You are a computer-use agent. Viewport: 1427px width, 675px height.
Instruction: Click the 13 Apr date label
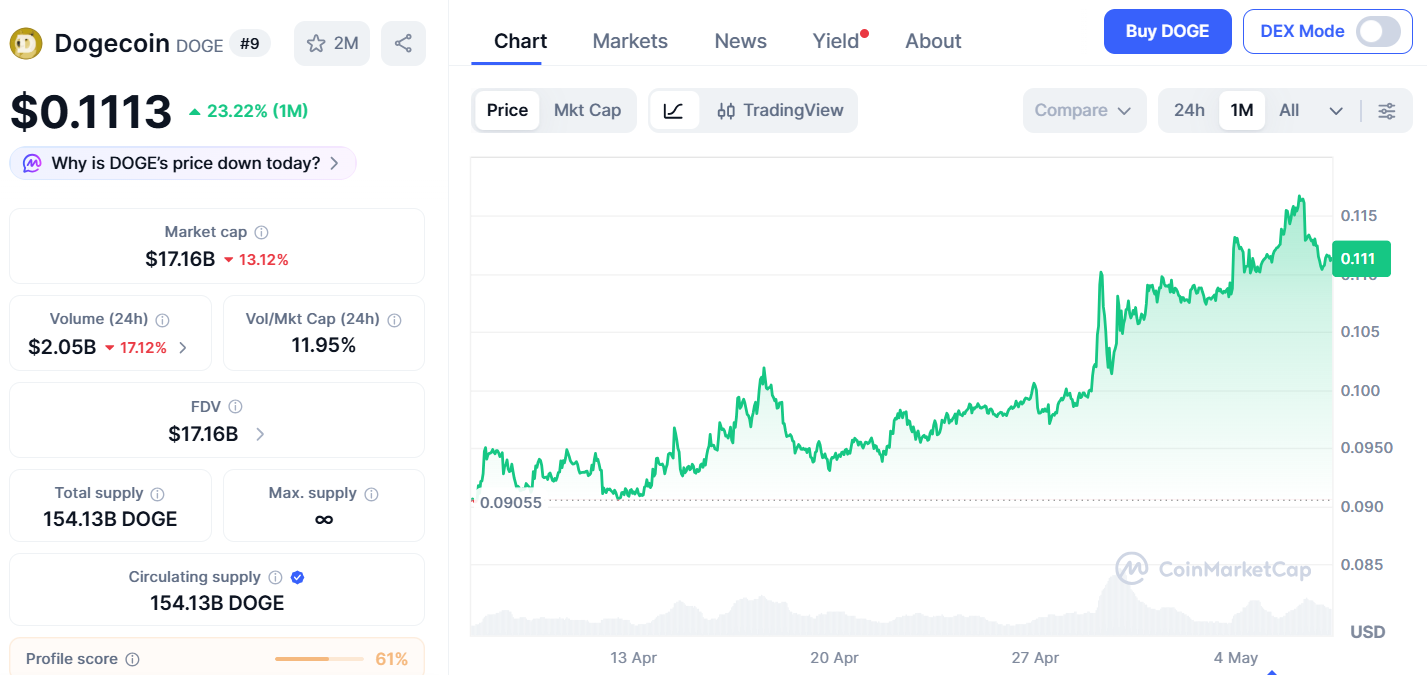(x=634, y=658)
